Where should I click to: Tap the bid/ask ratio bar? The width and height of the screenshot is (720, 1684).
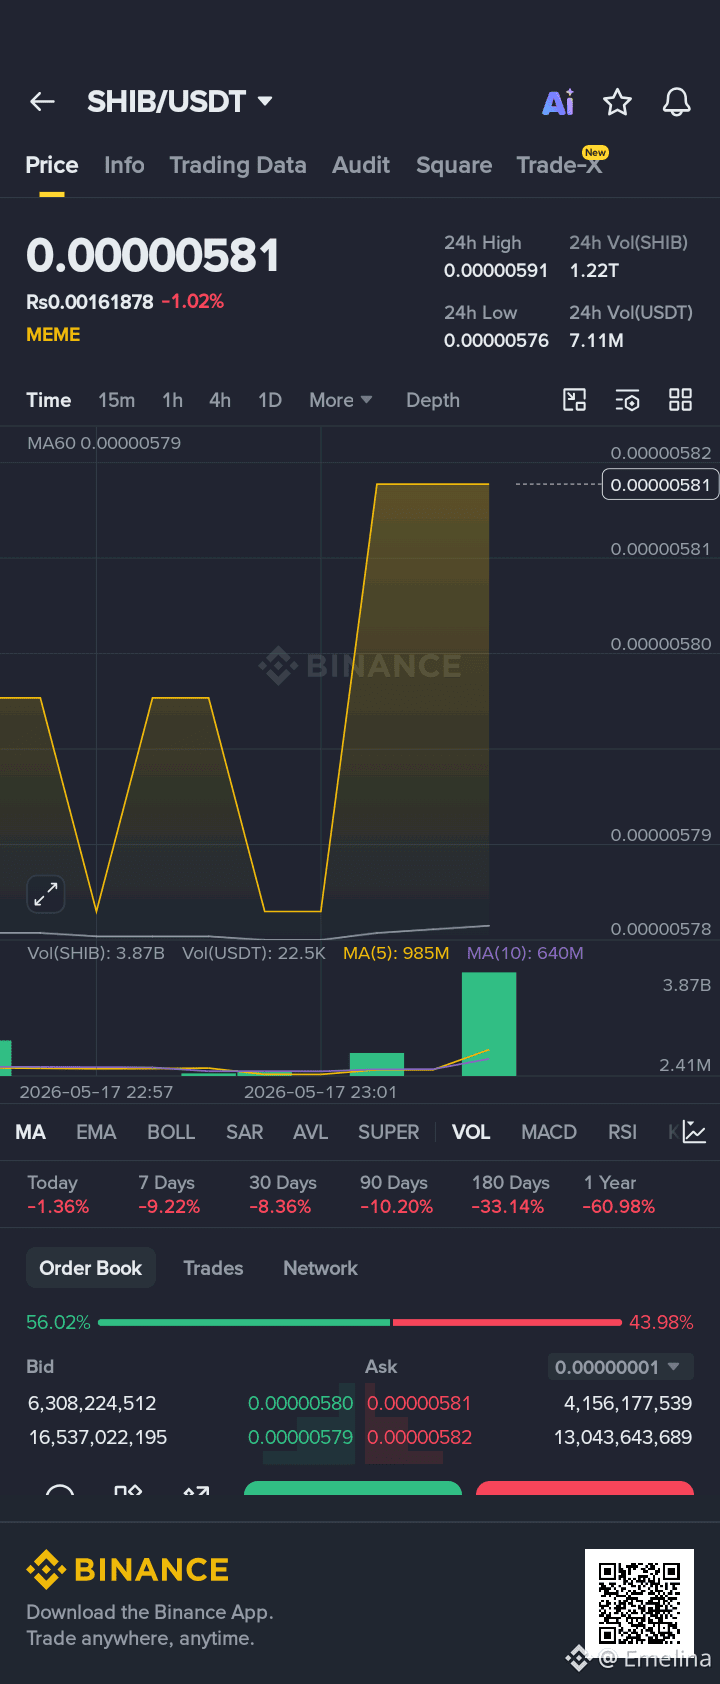360,1322
